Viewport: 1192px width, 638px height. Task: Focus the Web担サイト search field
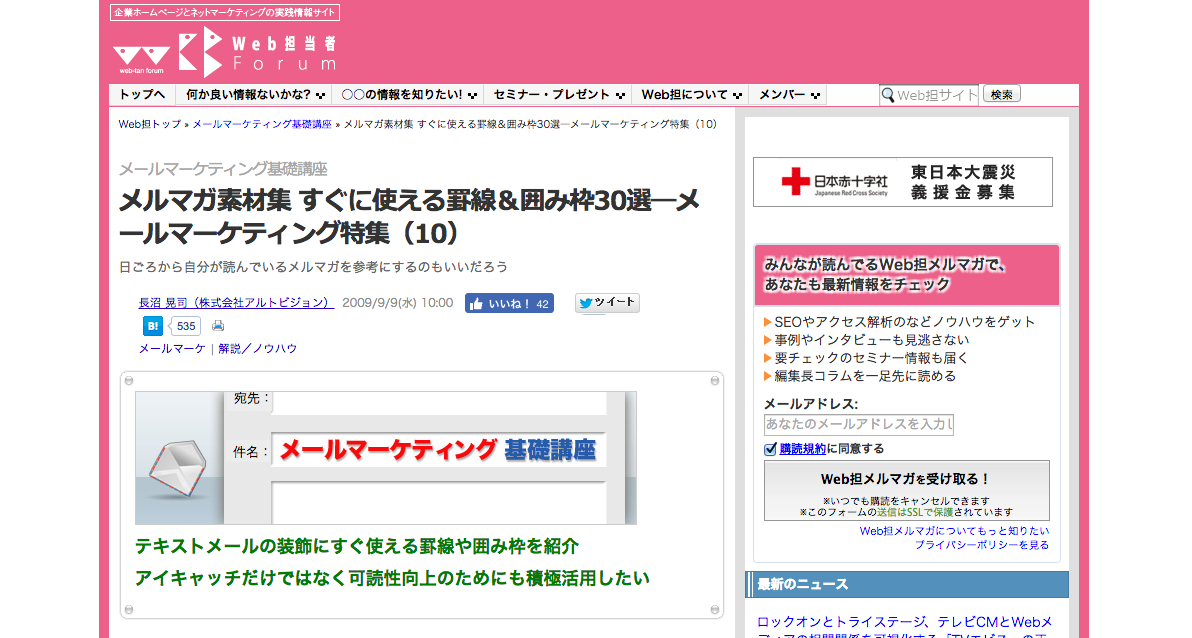[x=929, y=95]
